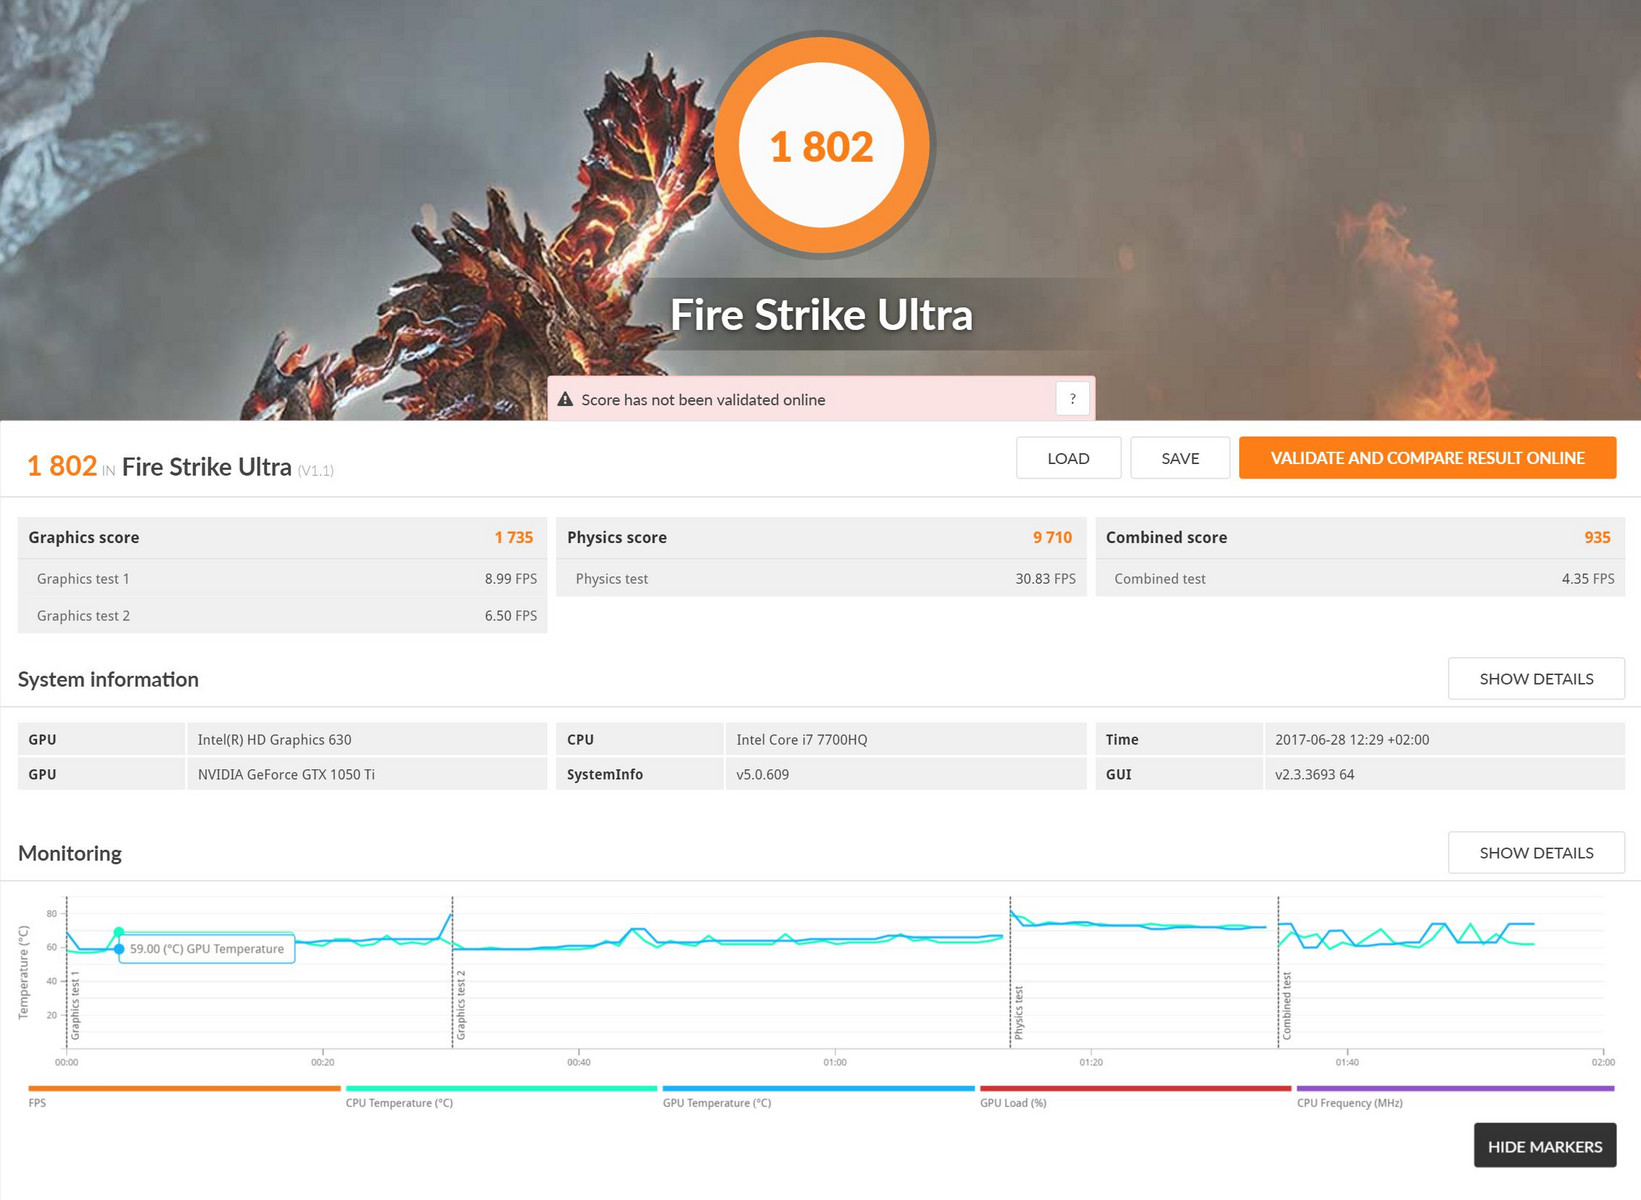Toggle the FPS series in chart legend

184,1095
